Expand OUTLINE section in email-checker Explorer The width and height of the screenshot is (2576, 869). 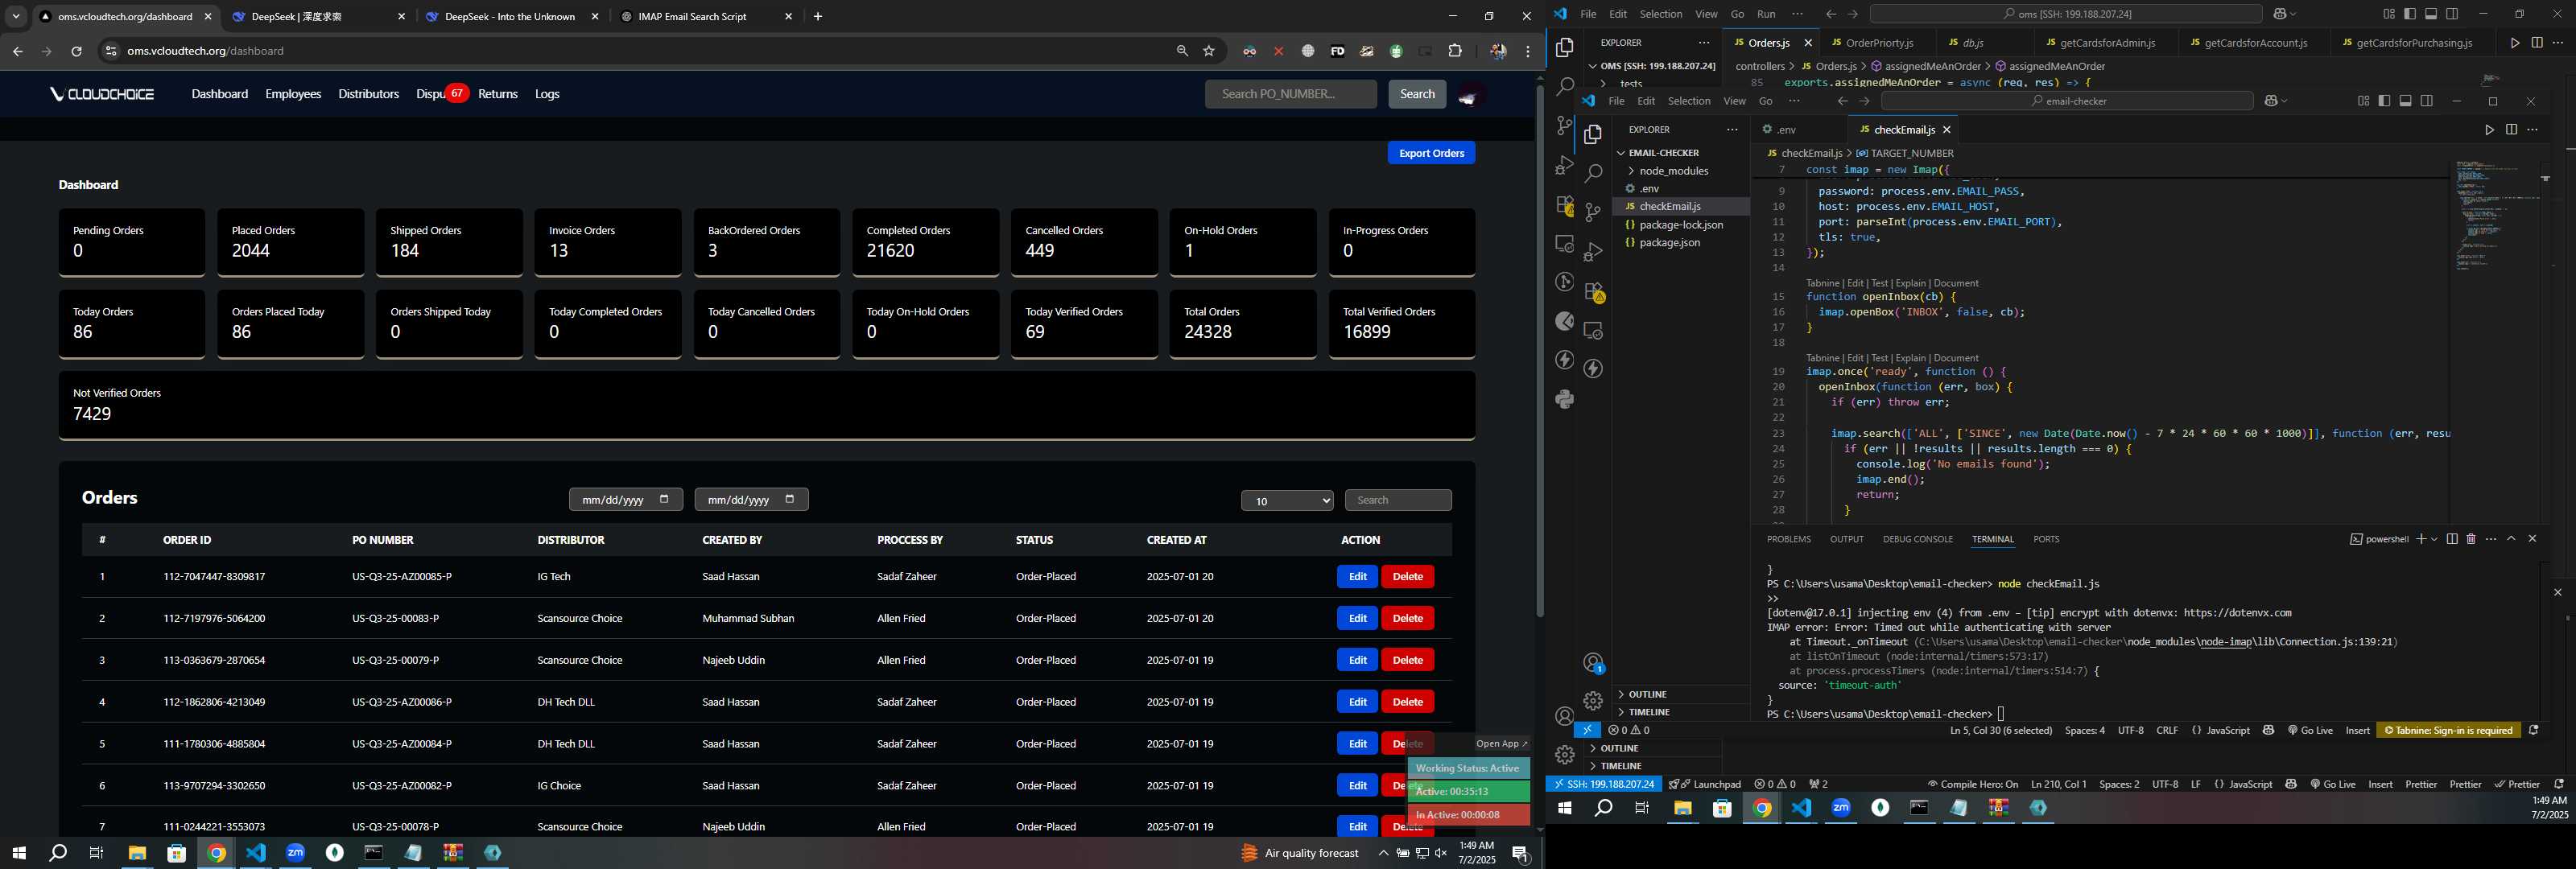click(x=1647, y=694)
